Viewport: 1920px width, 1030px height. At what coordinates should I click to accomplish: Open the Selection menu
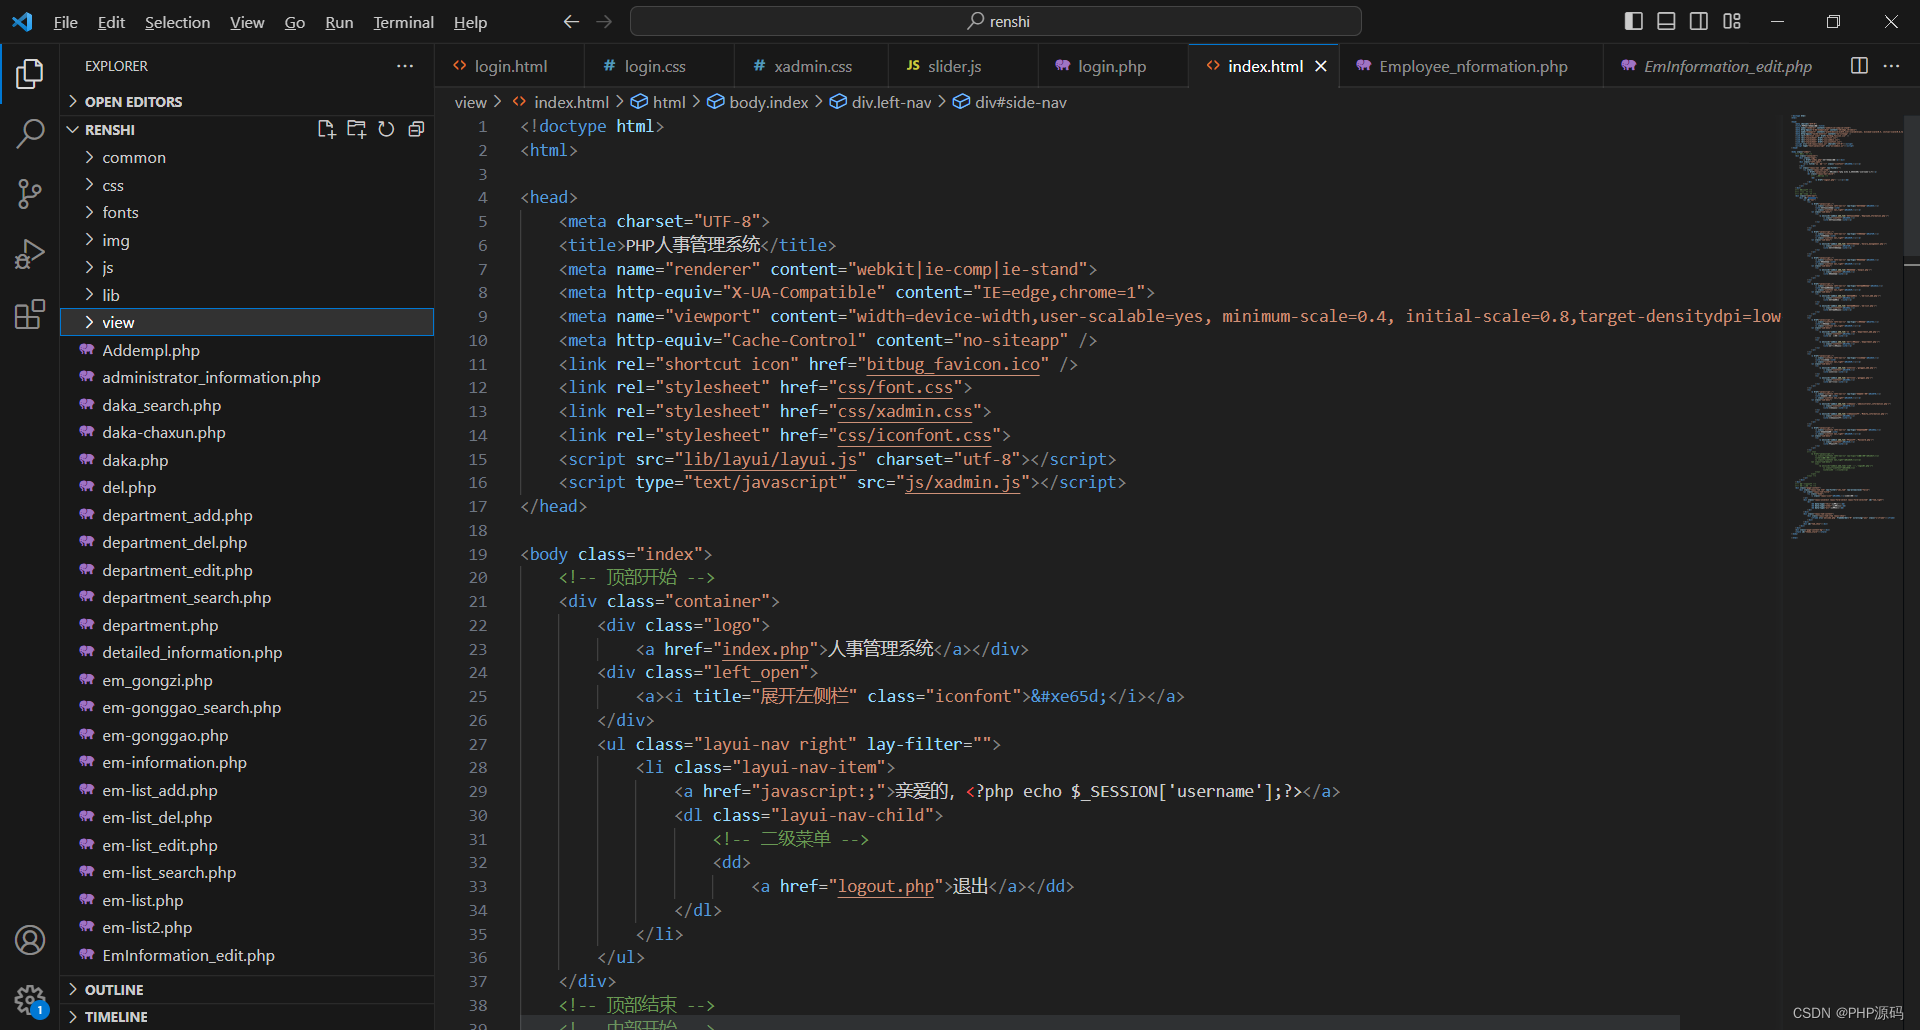(177, 22)
